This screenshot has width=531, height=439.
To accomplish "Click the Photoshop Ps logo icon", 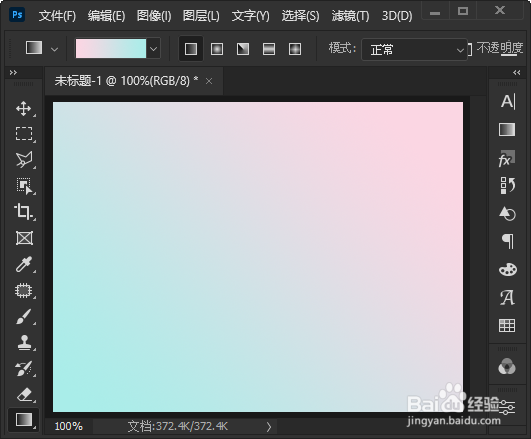I will pos(17,15).
